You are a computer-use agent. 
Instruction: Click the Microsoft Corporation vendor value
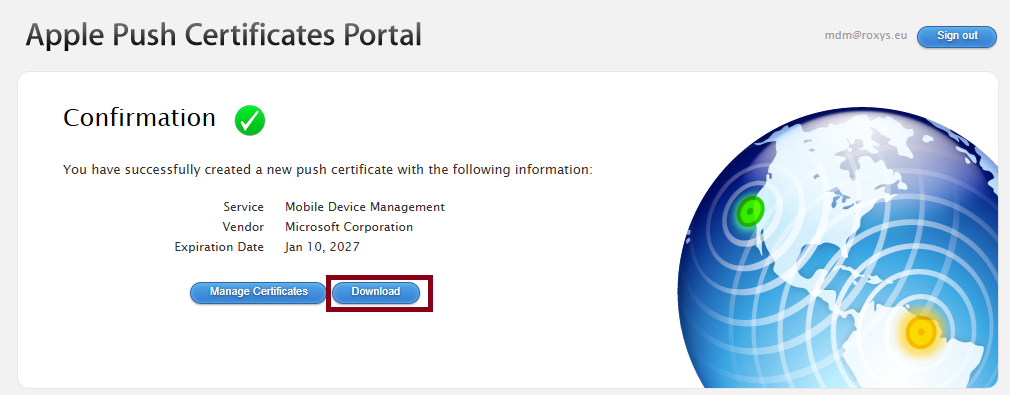(x=348, y=227)
